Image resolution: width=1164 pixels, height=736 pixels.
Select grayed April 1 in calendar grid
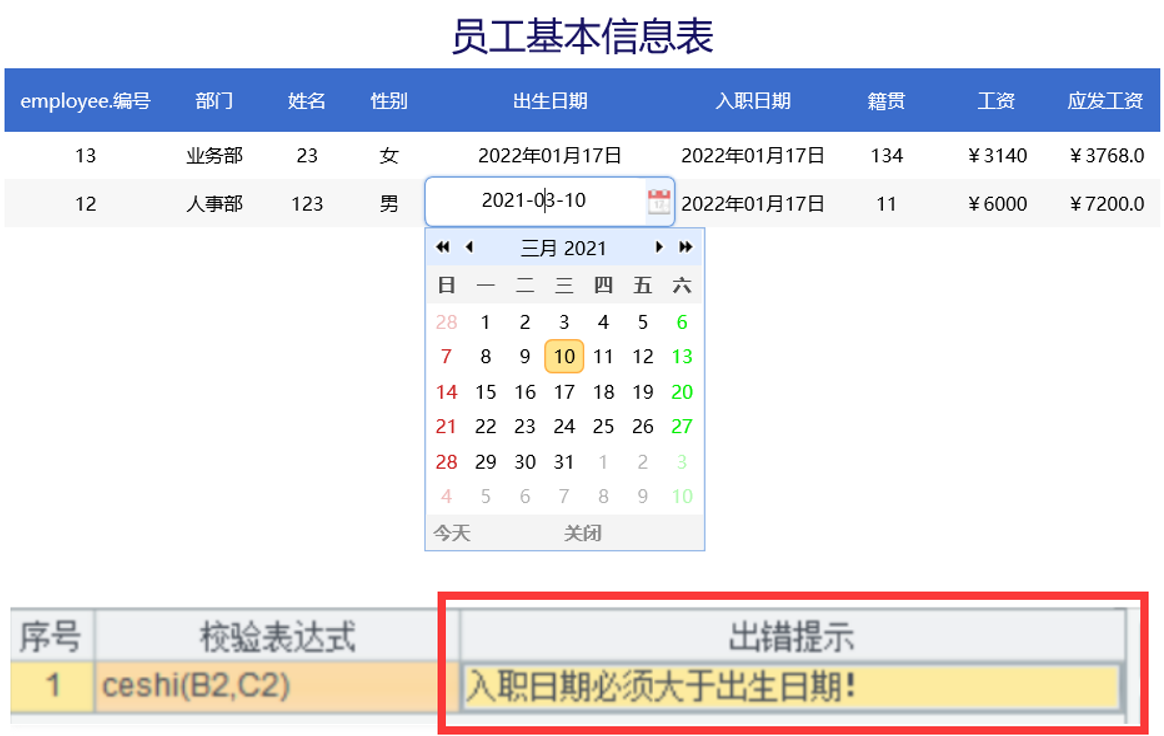(602, 461)
